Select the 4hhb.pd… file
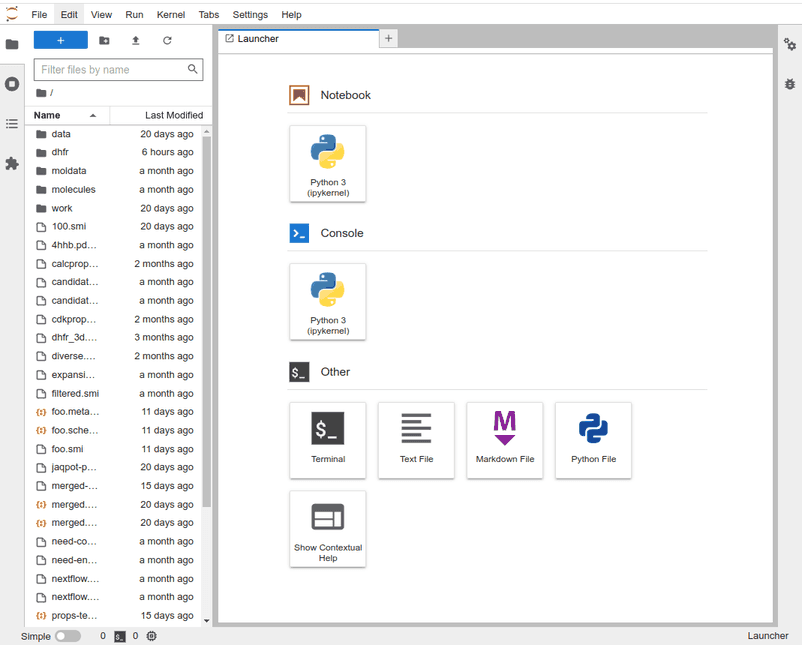802x645 pixels. coord(115,245)
